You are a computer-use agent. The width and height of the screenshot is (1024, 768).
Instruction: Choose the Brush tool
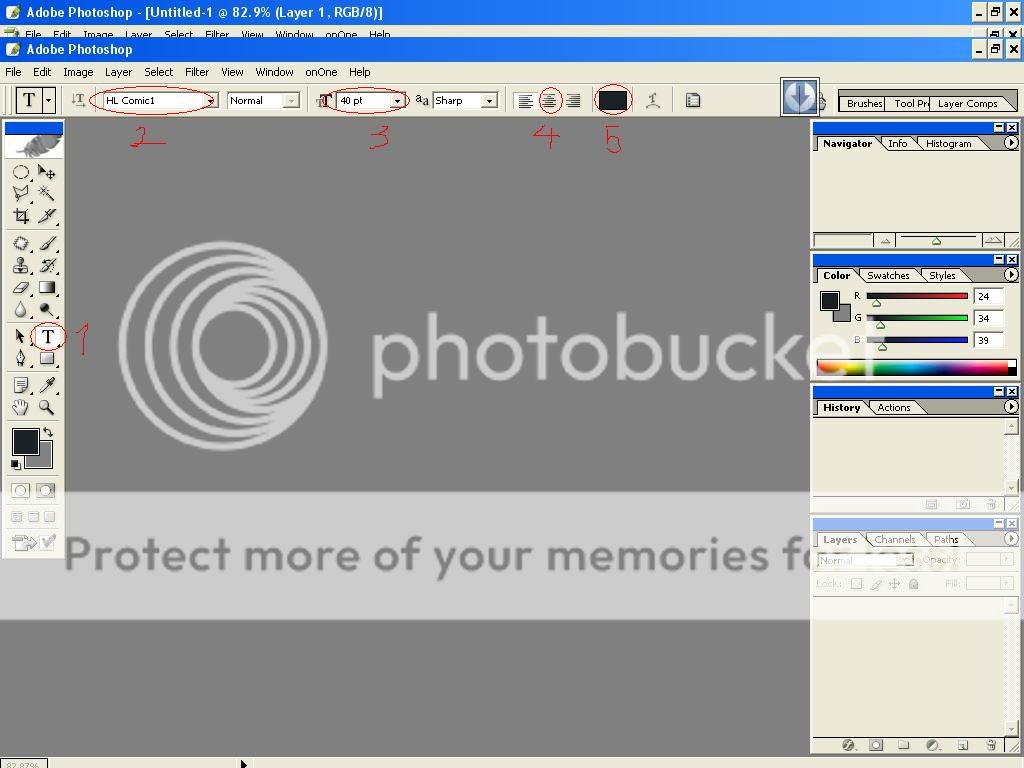46,244
